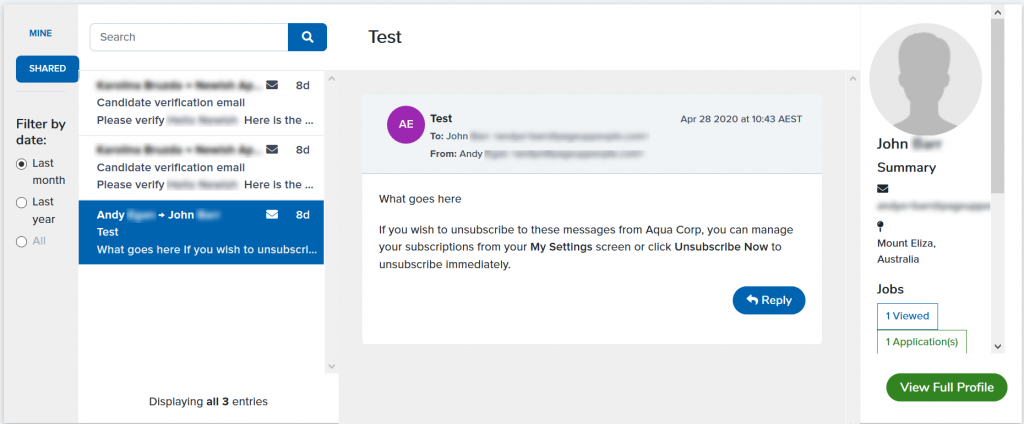Click the message list scroll up arrow

[331, 80]
